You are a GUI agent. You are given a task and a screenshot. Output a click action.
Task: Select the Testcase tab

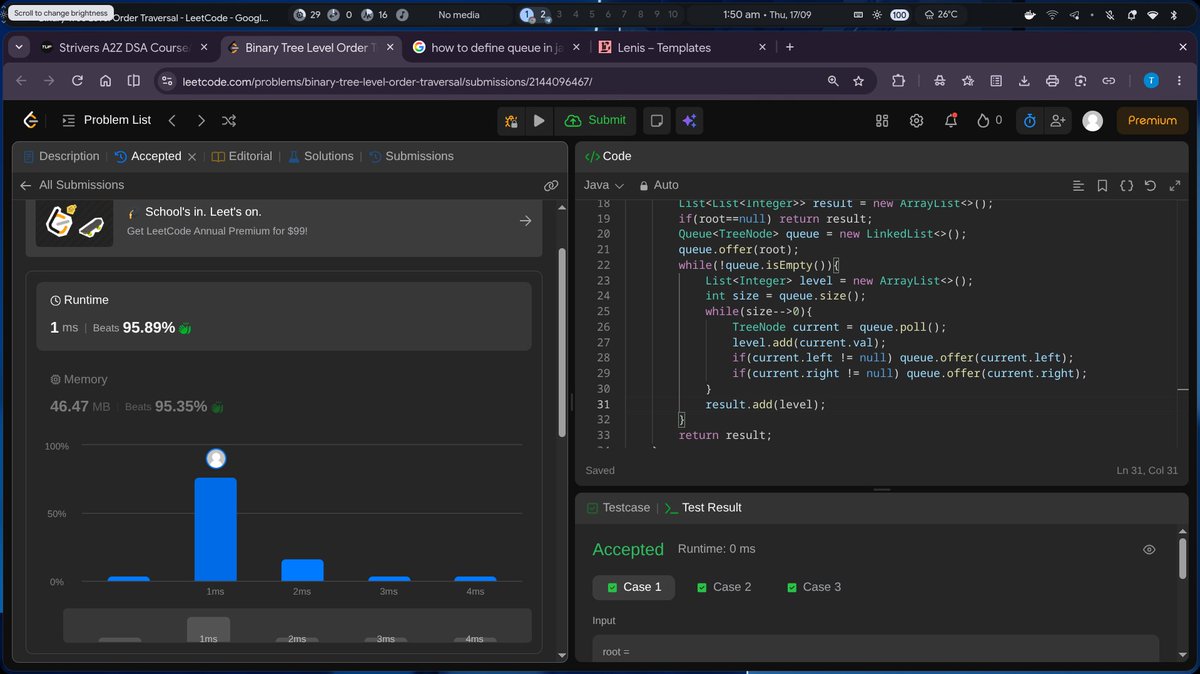(x=618, y=508)
